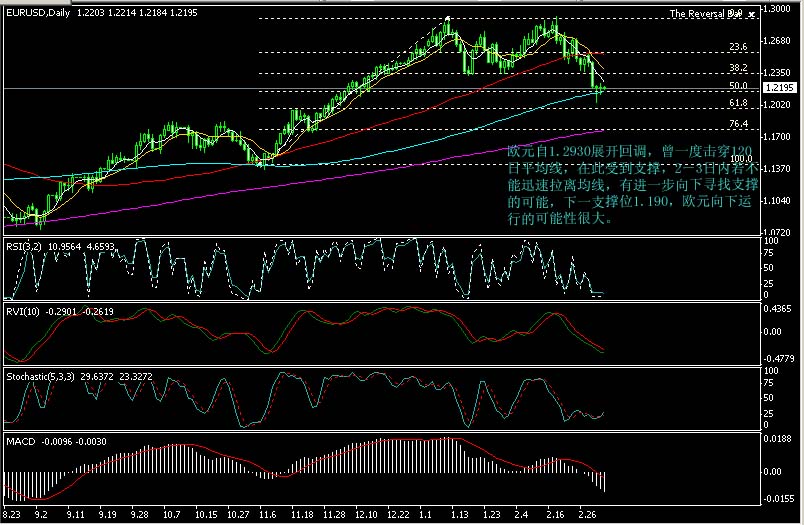Click the expert advisor disabled cross icon
Viewport: 804px width, 525px height.
[x=752, y=15]
